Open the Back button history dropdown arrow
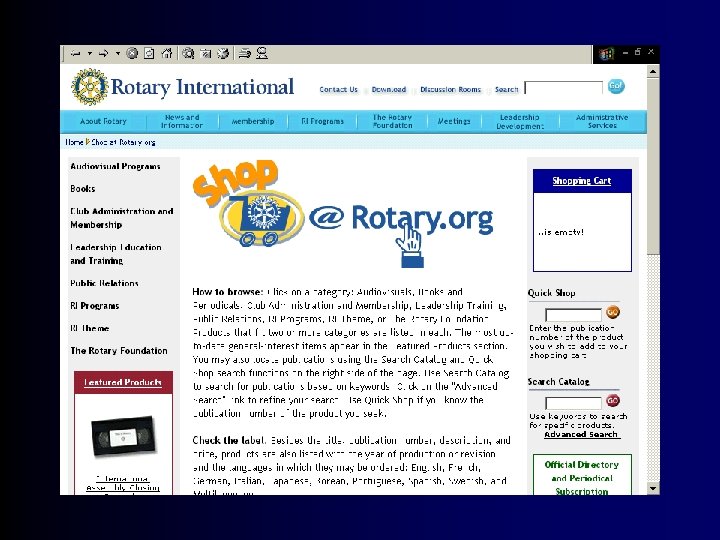The image size is (720, 540). pyautogui.click(x=90, y=54)
